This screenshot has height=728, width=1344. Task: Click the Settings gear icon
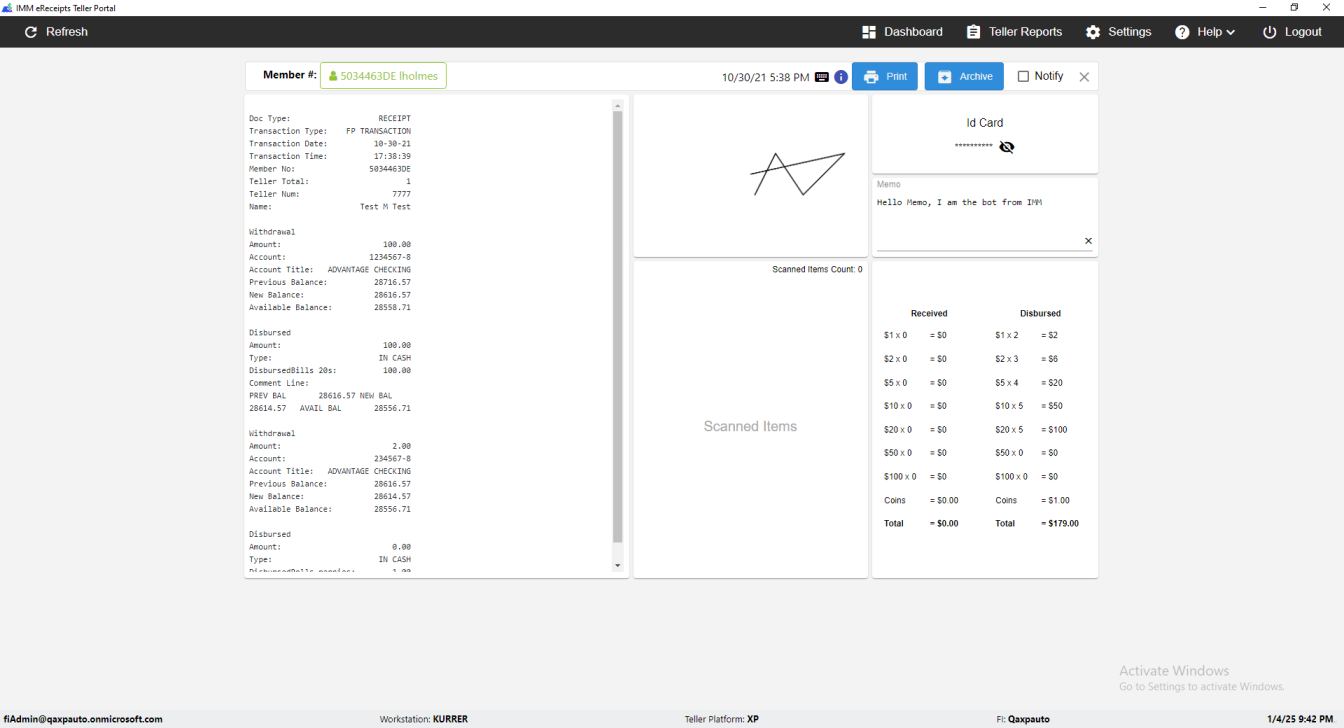click(1093, 32)
